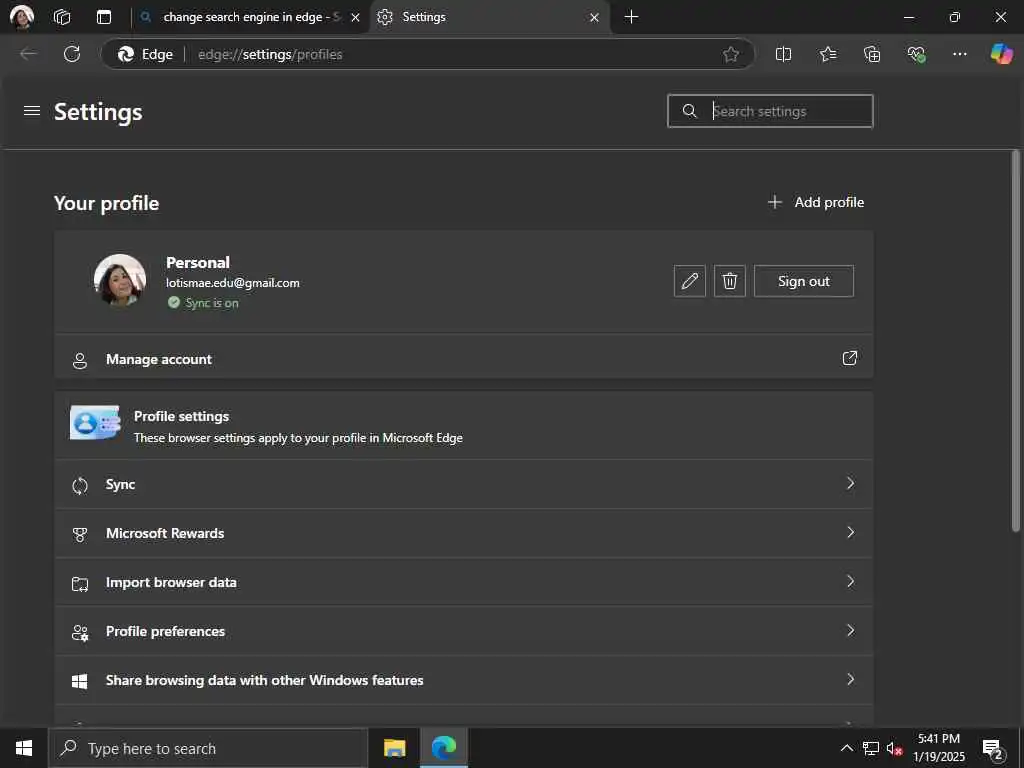Click the 'Sync is on' status text
The width and height of the screenshot is (1024, 768).
[212, 303]
